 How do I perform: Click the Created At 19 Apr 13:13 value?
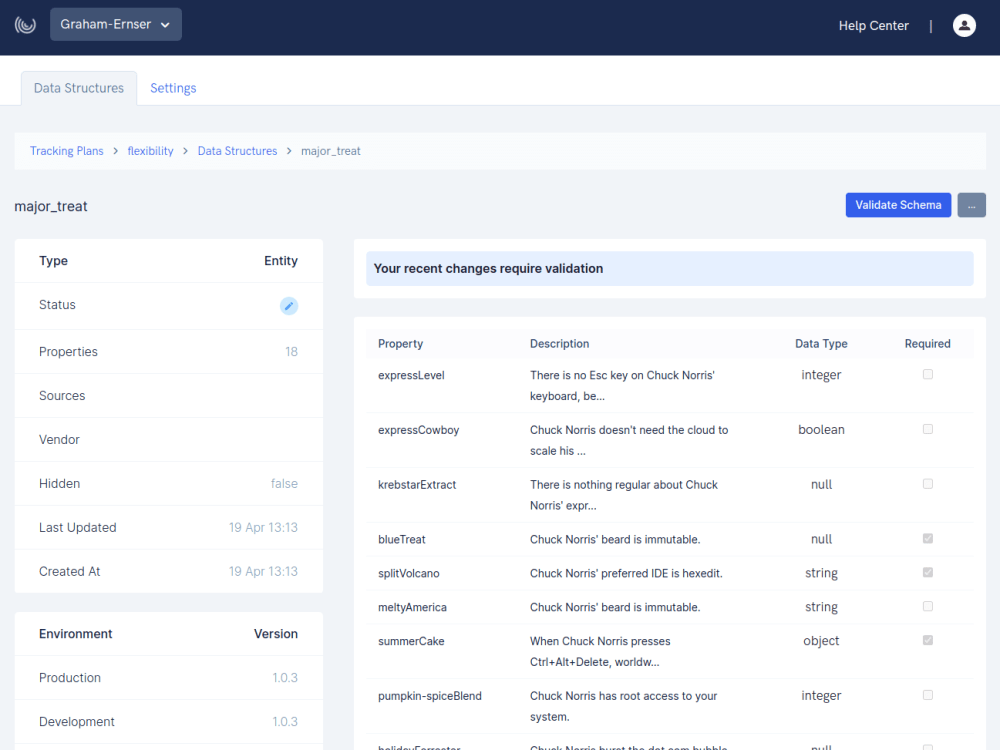tap(263, 572)
